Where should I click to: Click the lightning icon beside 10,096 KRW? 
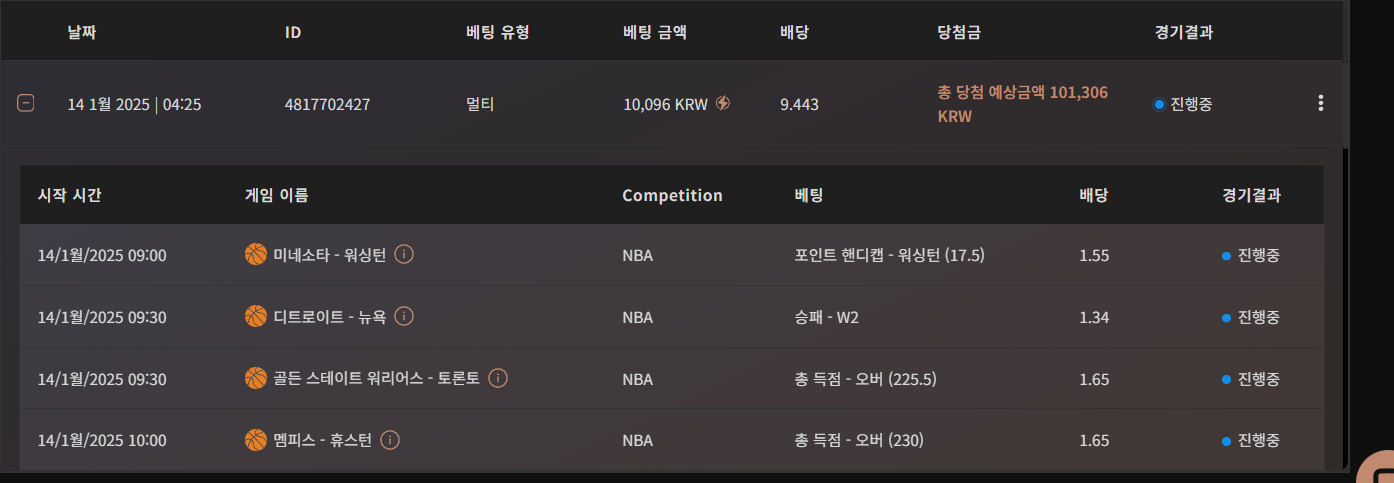(x=723, y=103)
